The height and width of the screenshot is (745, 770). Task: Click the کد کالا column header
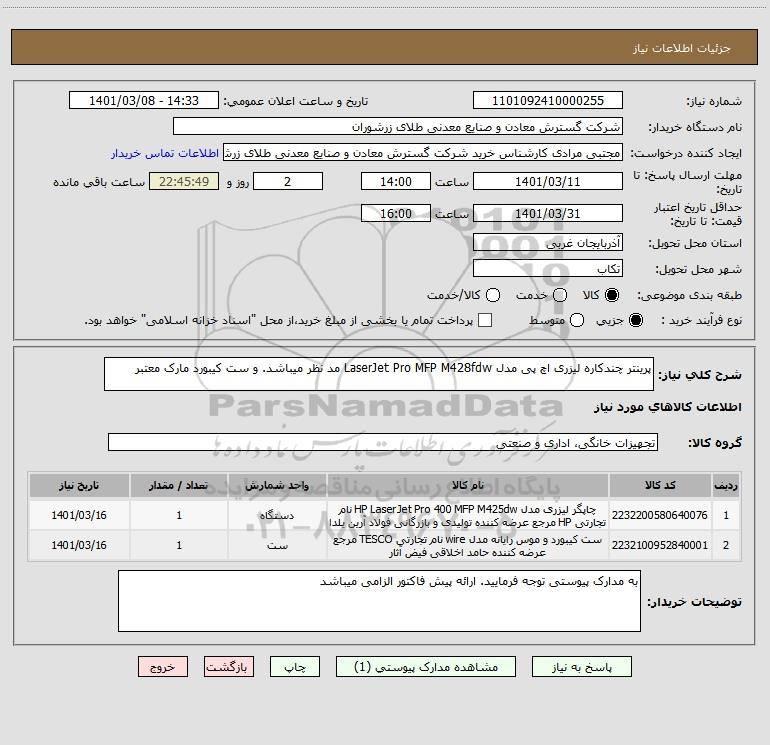[660, 486]
